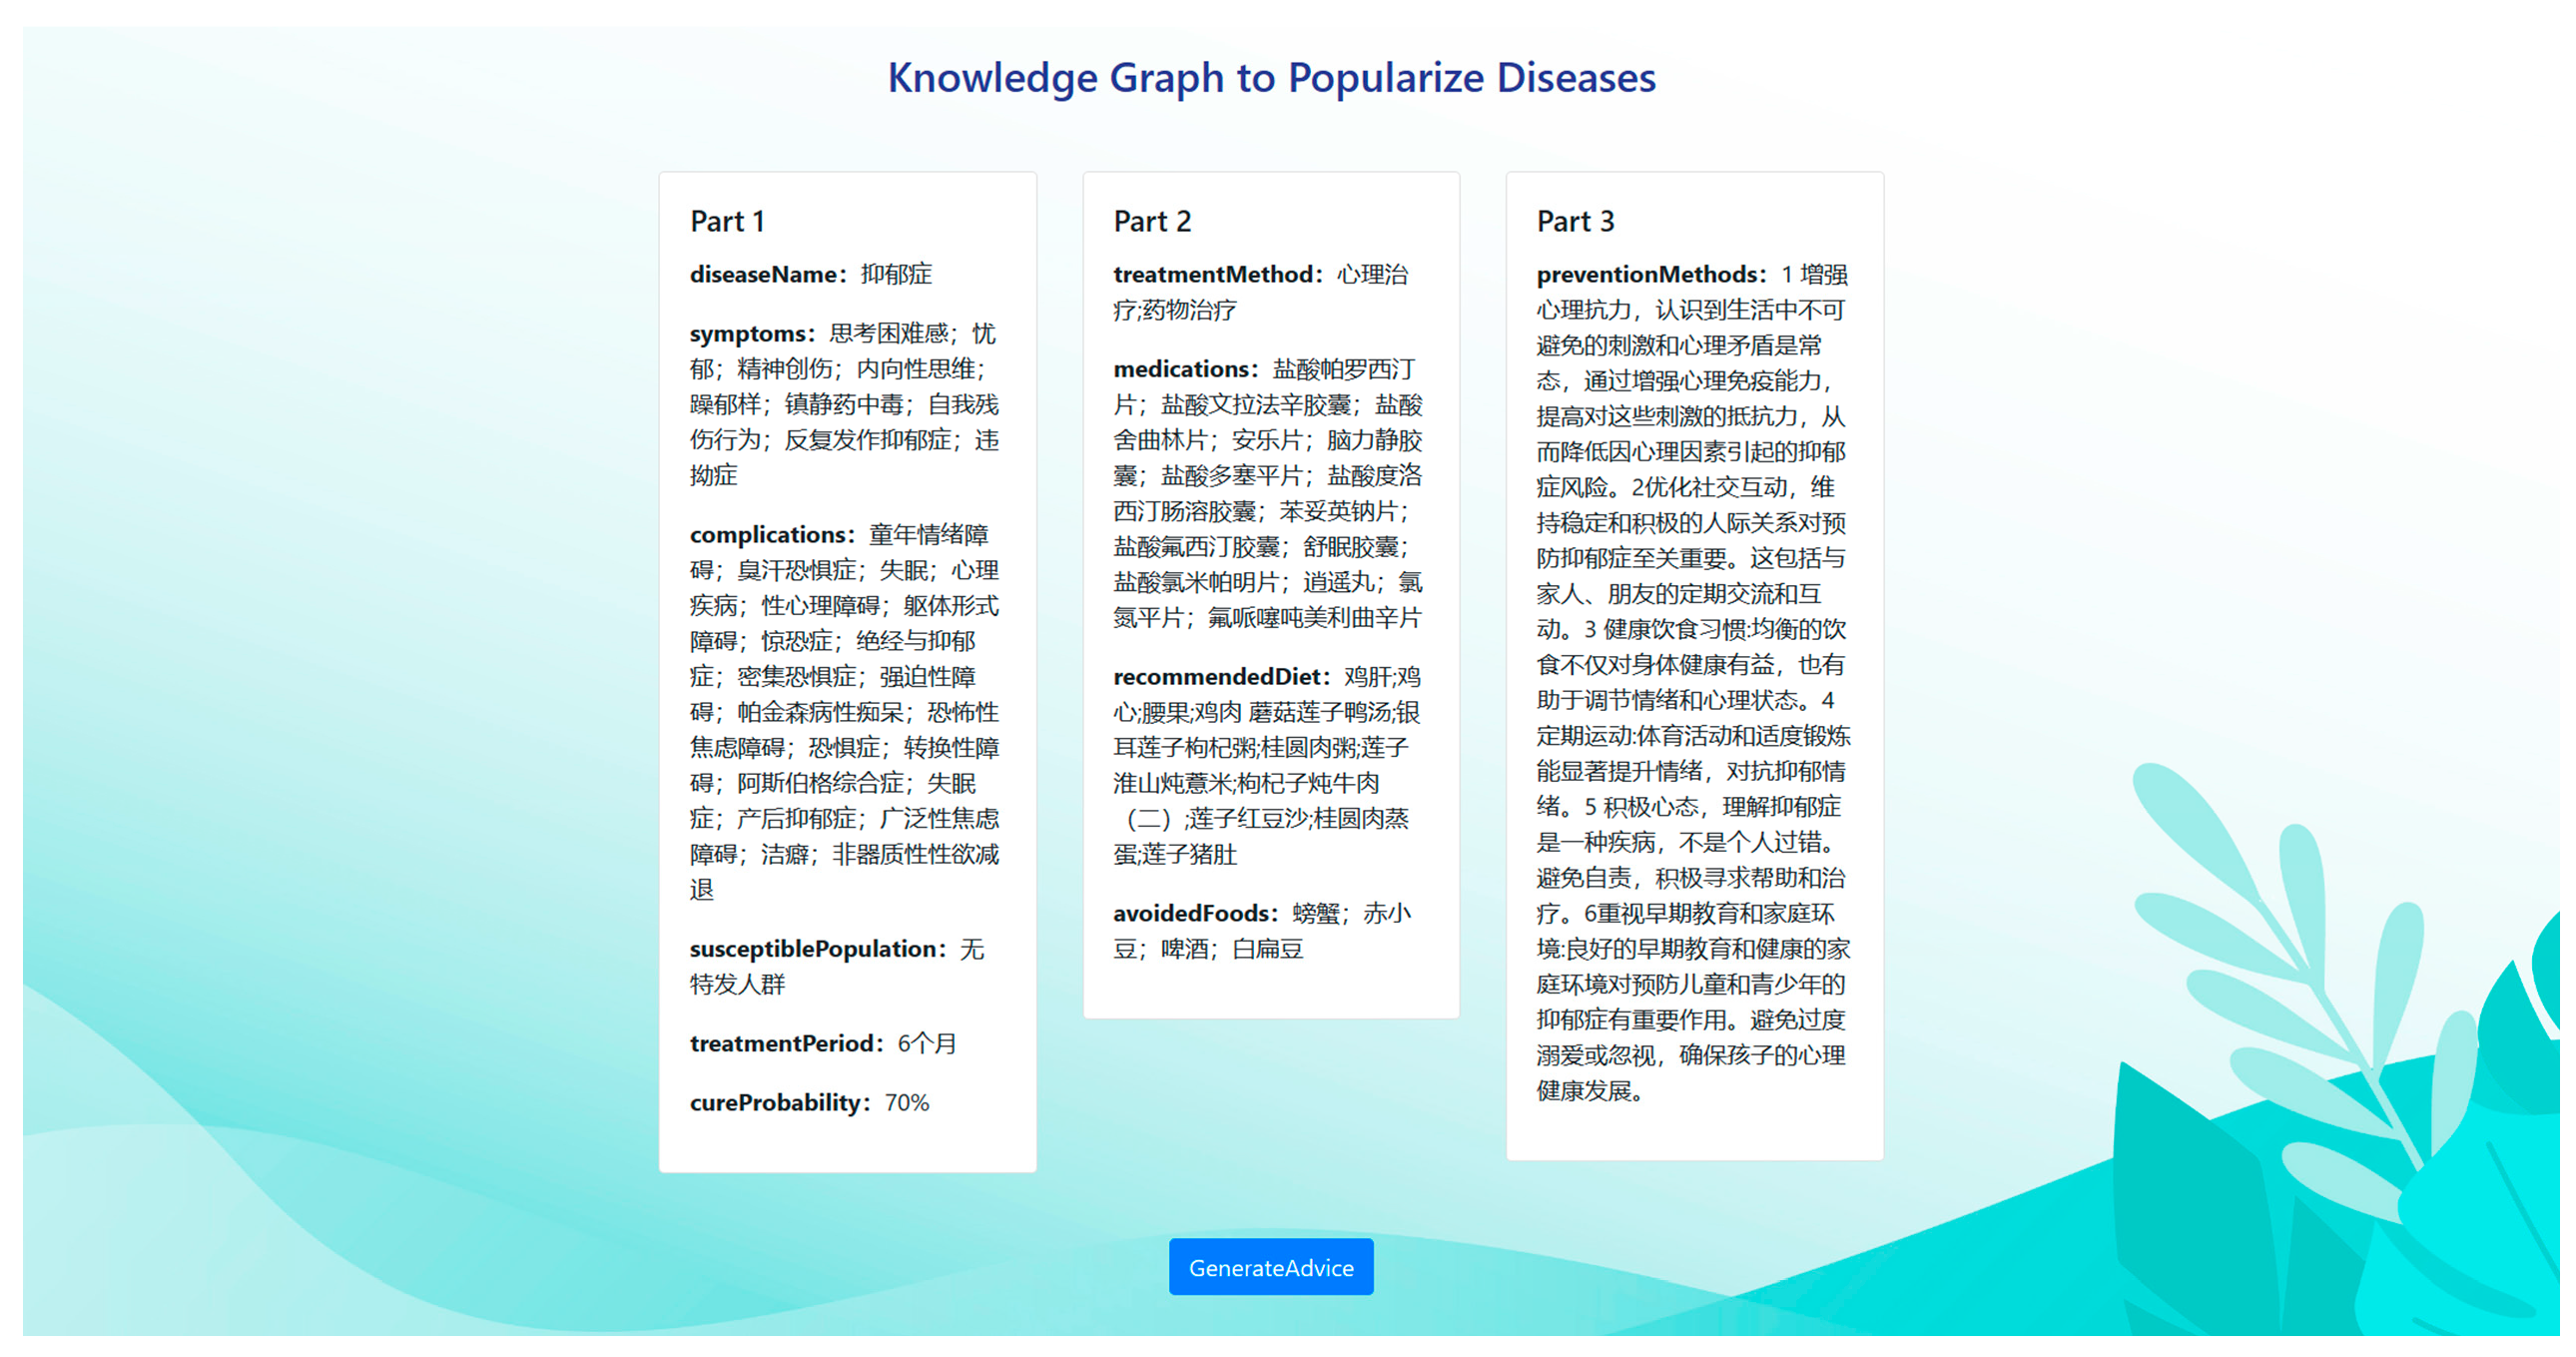
Task: Click the diseaseName label
Action: click(766, 274)
